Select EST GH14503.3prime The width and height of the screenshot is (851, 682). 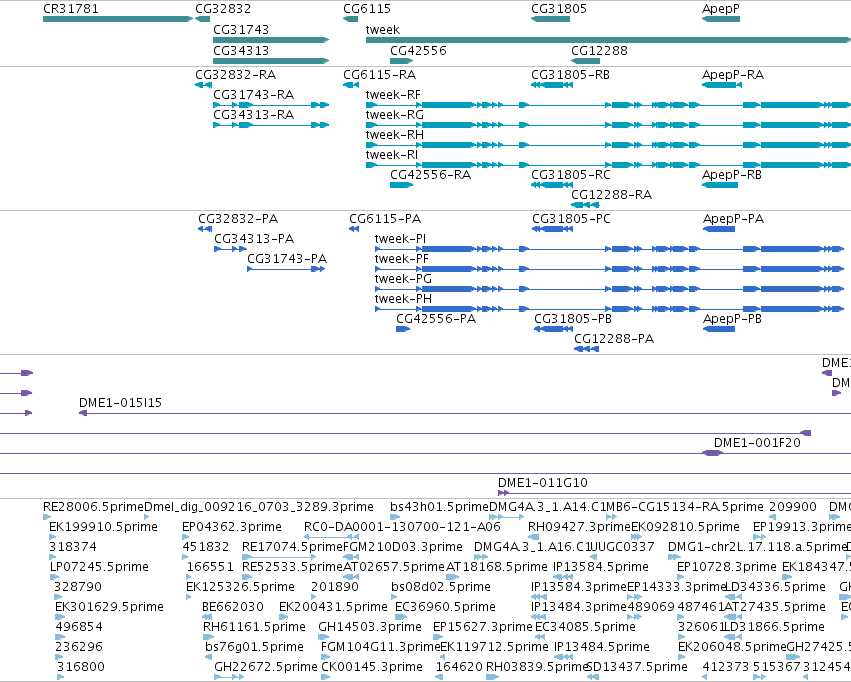click(322, 637)
